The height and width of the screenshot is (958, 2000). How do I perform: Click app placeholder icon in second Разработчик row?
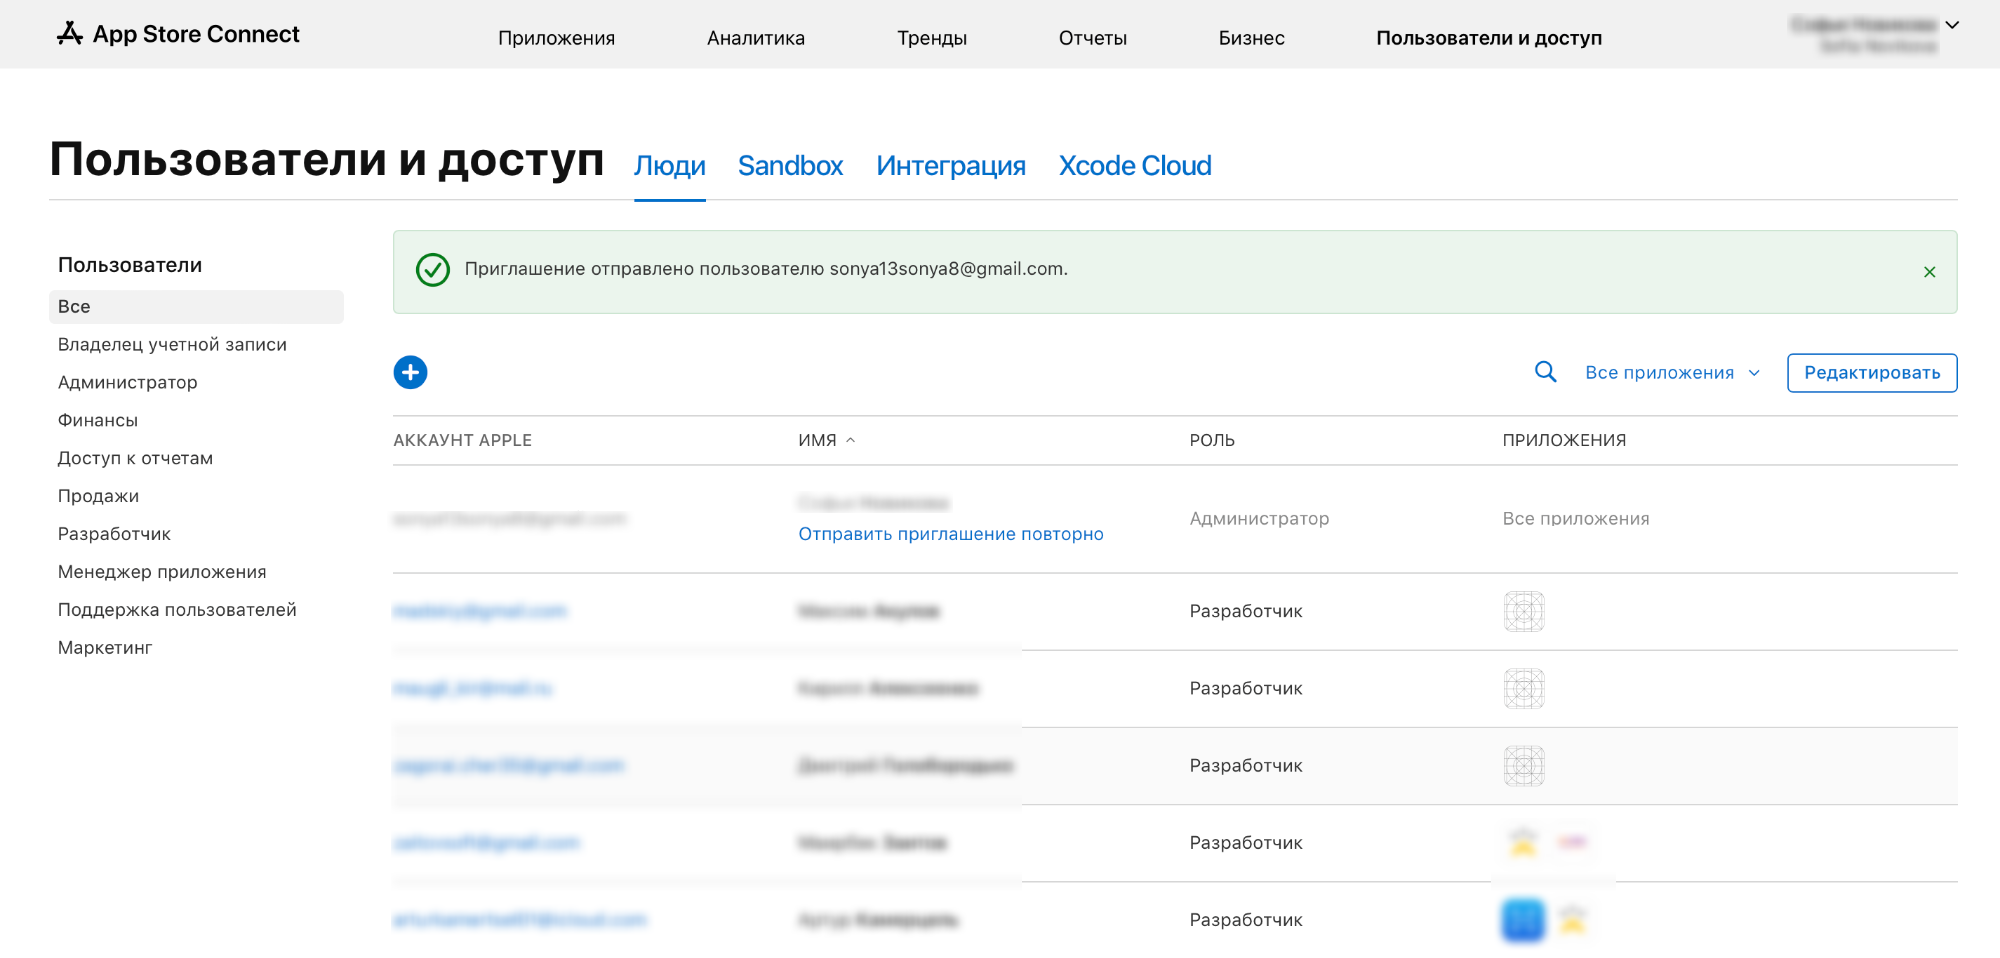pos(1524,688)
